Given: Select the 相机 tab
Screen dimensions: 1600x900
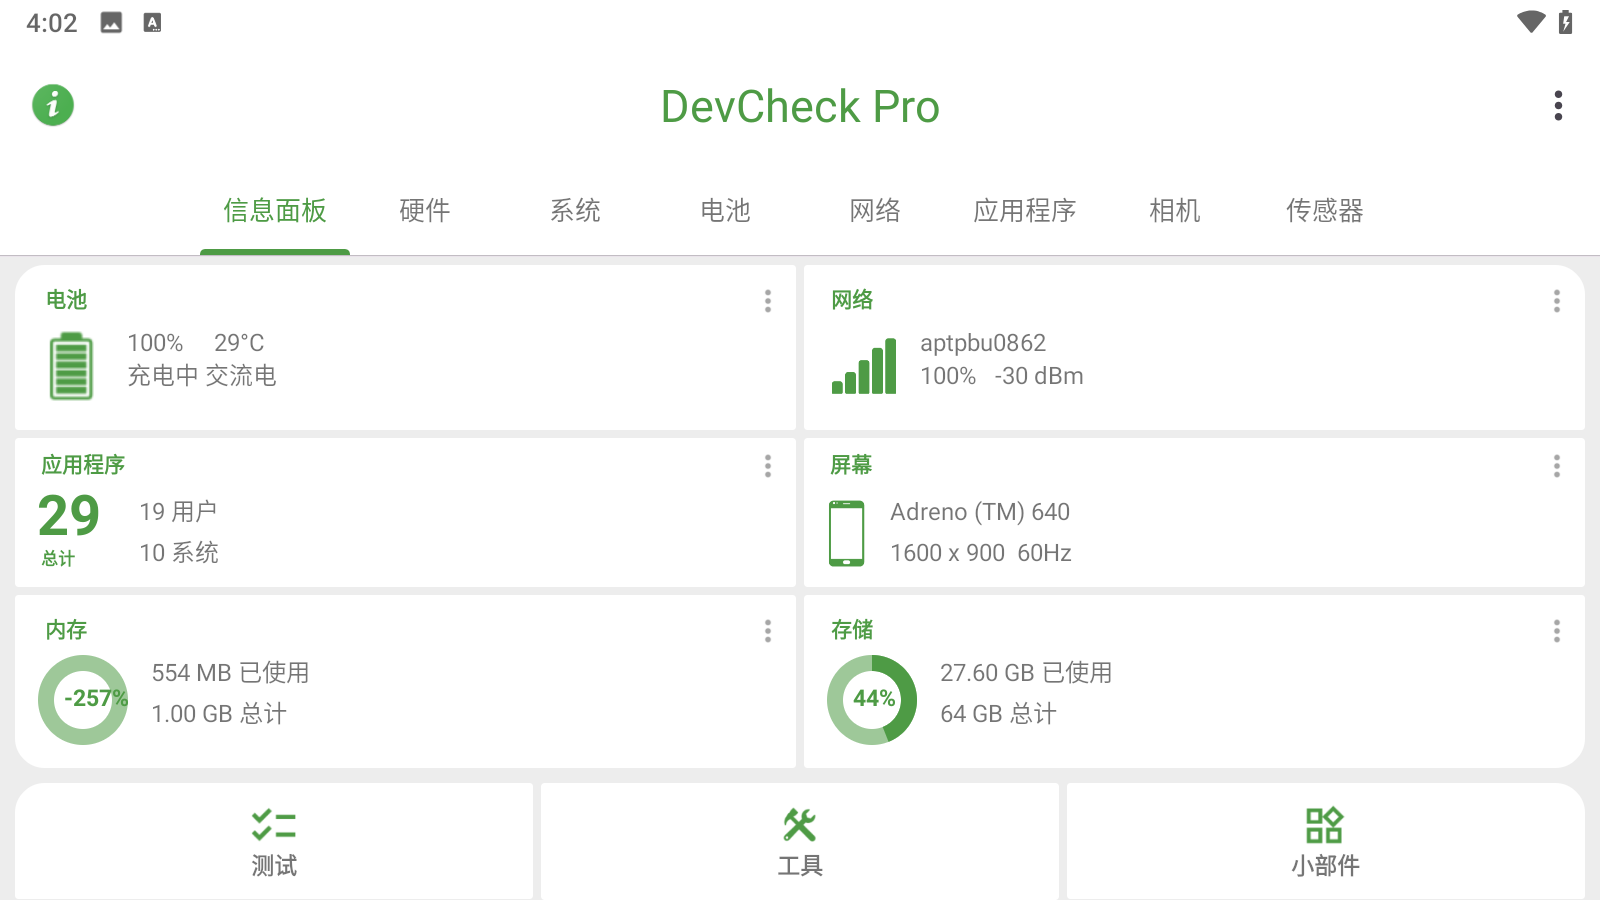Looking at the screenshot, I should 1174,211.
